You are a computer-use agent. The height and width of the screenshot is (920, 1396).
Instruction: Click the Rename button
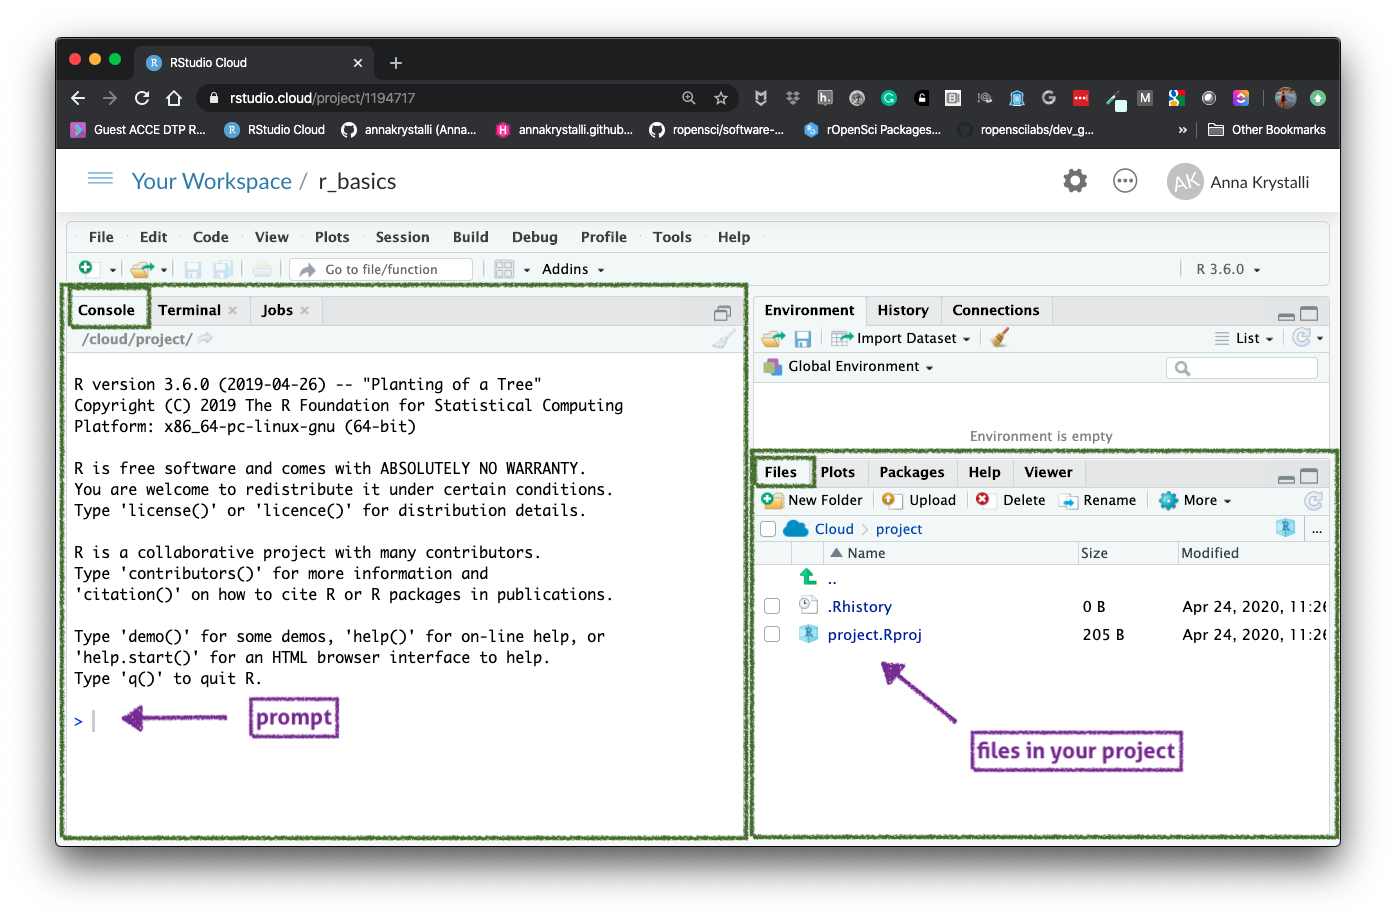1098,500
